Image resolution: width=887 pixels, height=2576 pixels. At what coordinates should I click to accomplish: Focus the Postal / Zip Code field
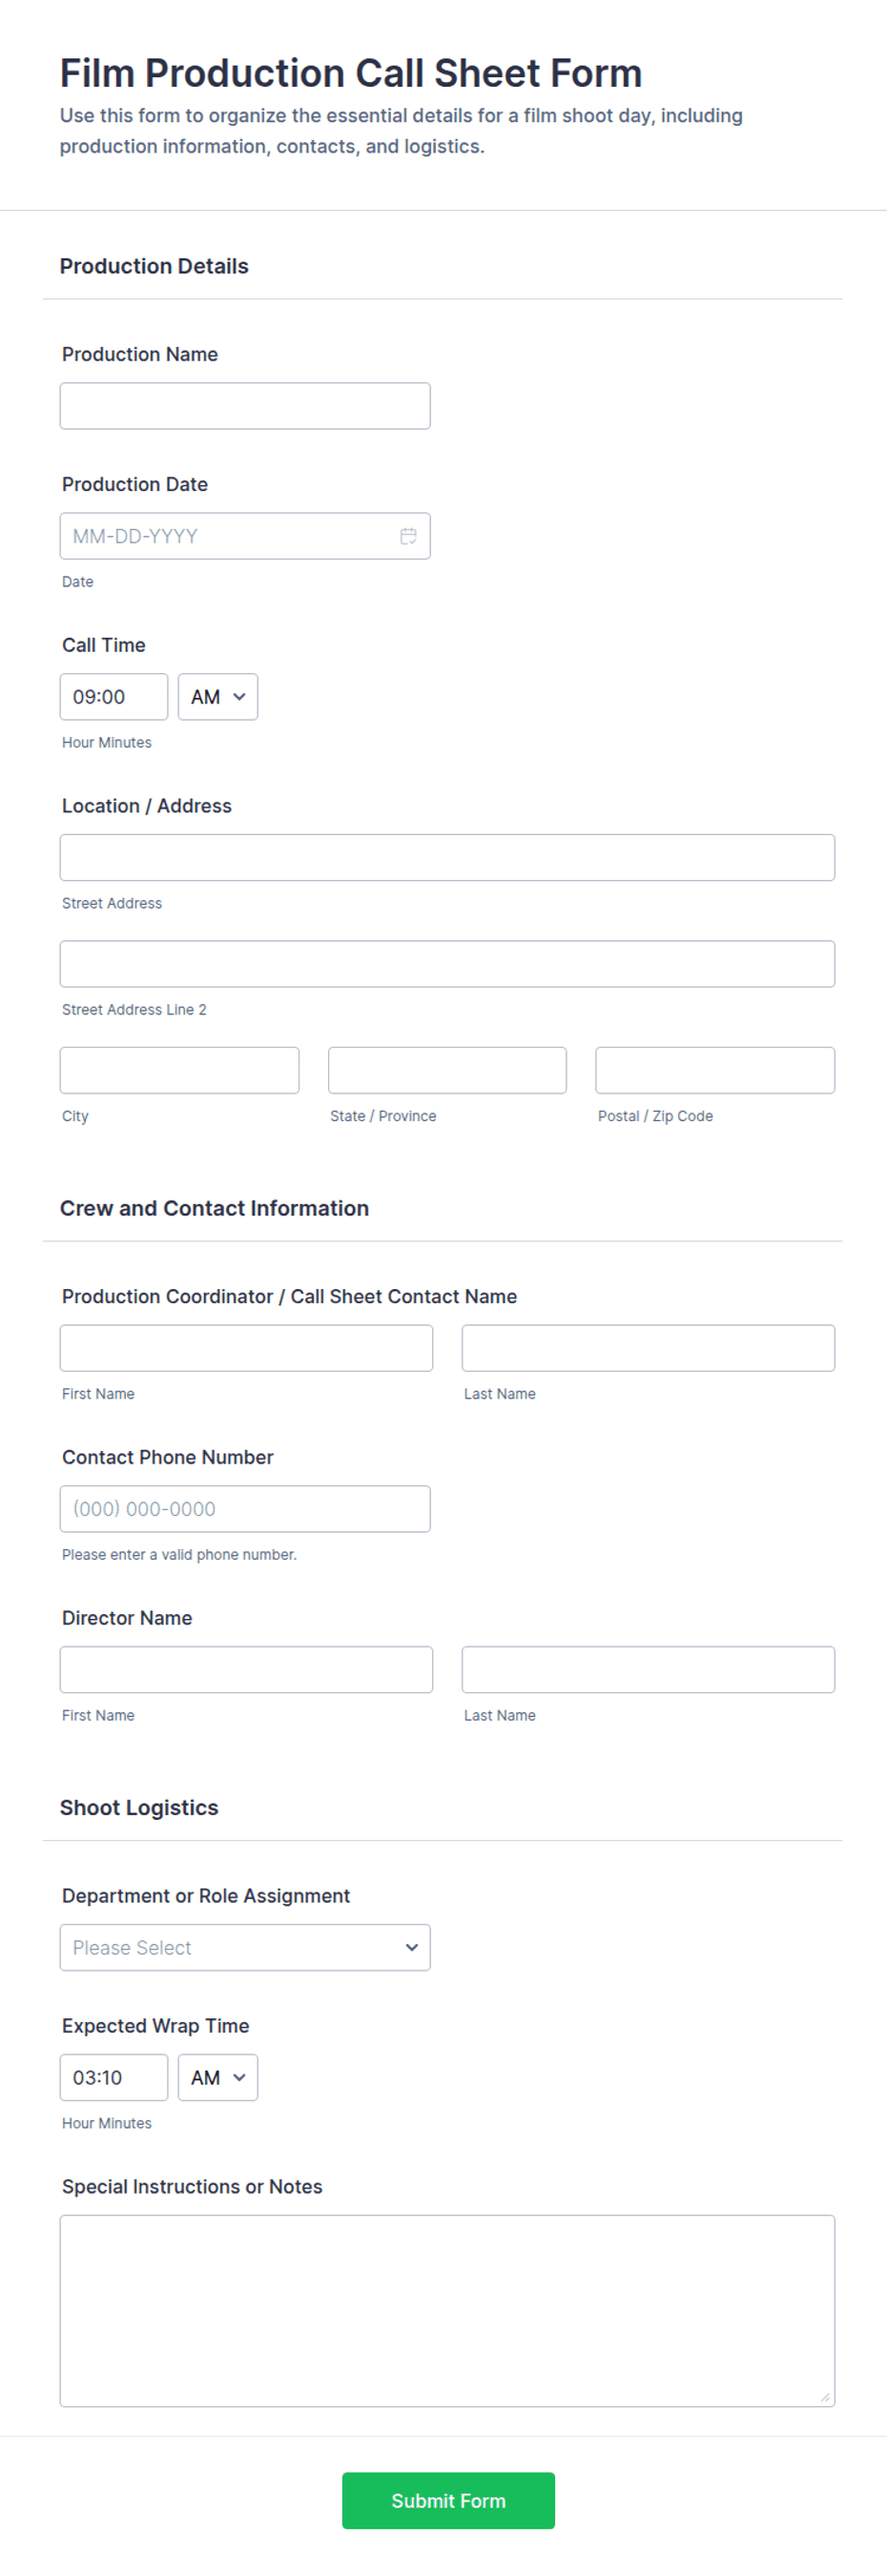click(715, 1070)
